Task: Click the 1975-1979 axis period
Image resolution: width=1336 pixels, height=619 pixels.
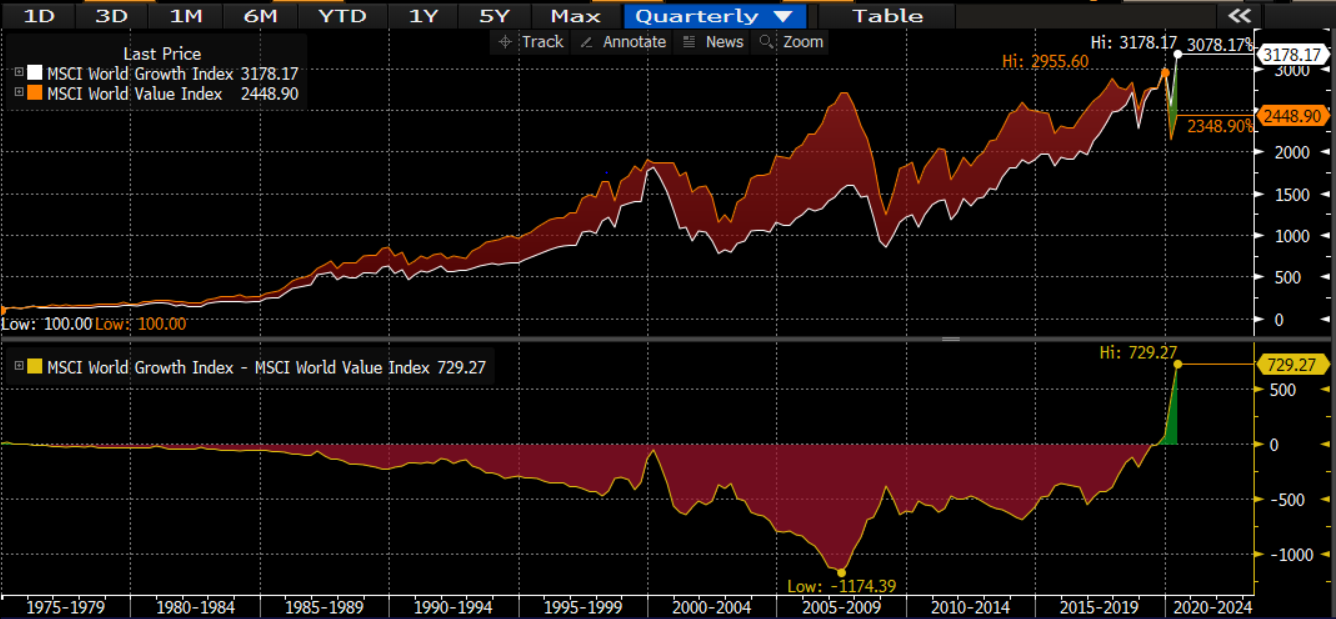Action: click(67, 606)
